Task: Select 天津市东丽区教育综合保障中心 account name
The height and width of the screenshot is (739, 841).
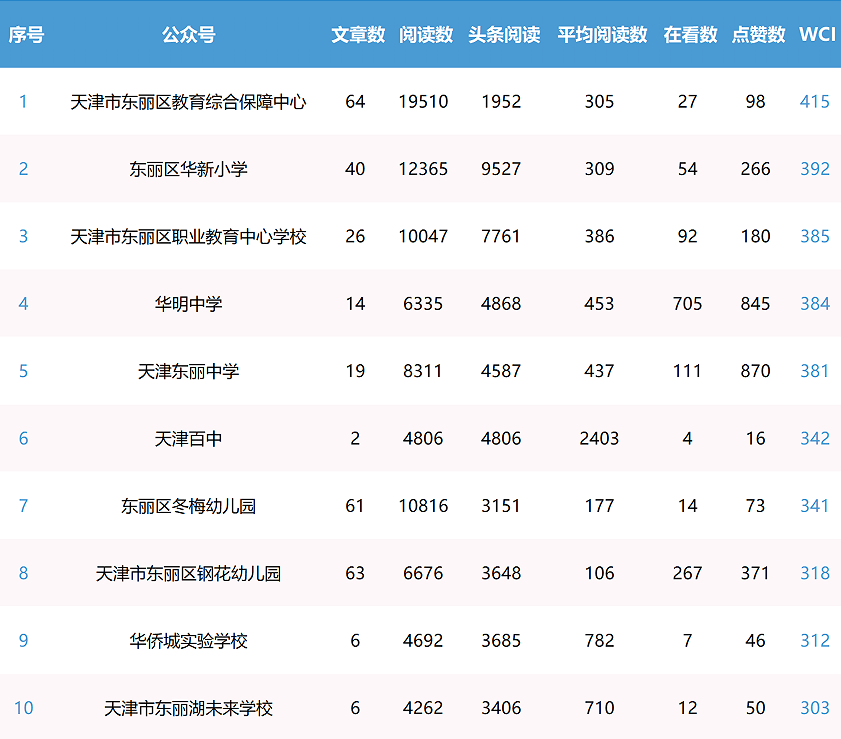Action: pos(188,102)
